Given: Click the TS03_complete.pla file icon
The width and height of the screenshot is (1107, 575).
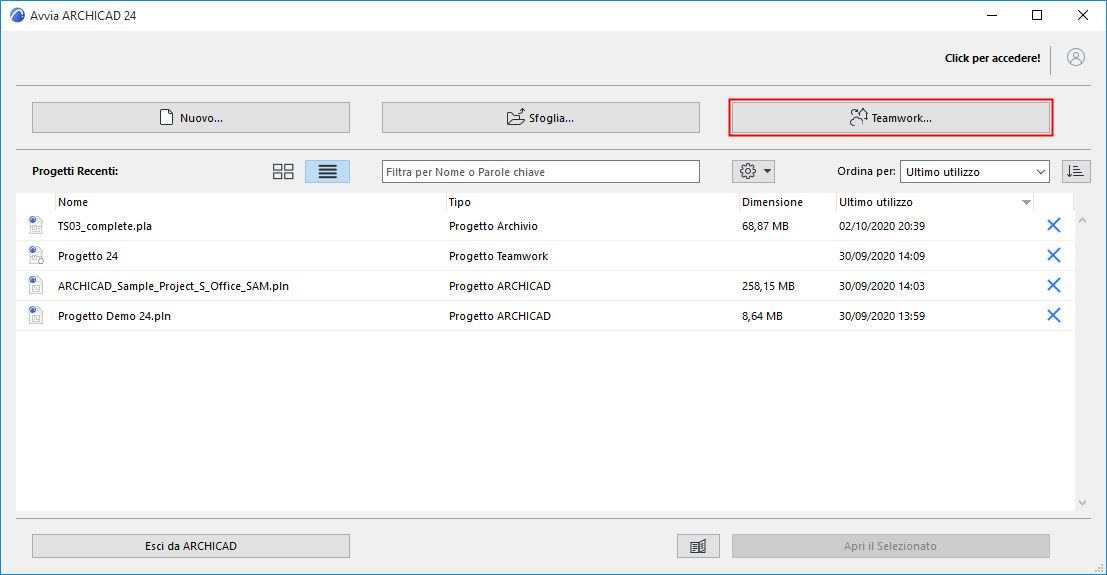Looking at the screenshot, I should (35, 225).
